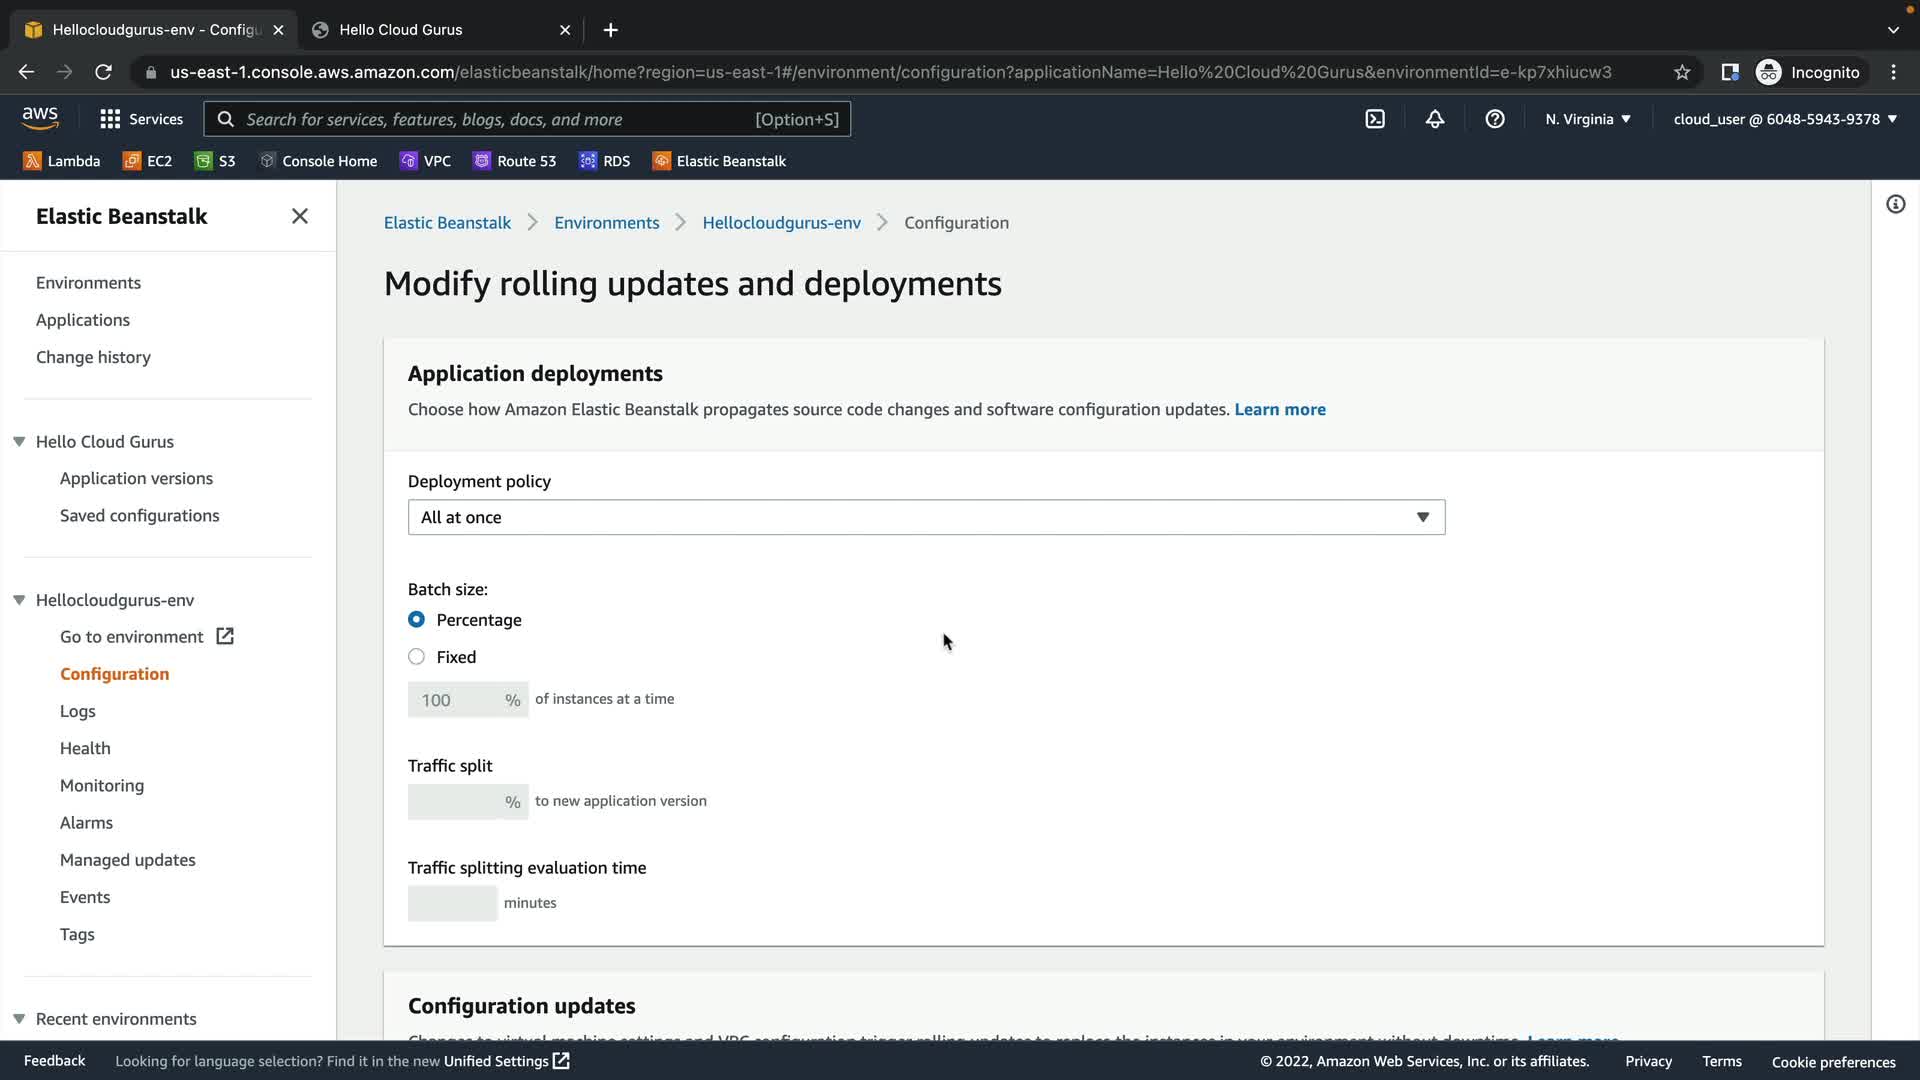Click the info panel icon at right
The width and height of the screenshot is (1920, 1080).
(x=1895, y=205)
